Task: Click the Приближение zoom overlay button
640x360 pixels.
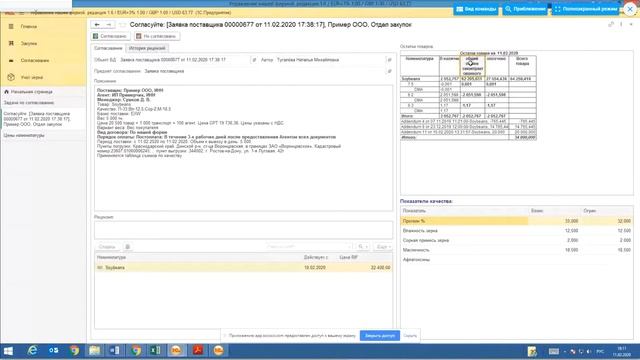Action: point(525,9)
